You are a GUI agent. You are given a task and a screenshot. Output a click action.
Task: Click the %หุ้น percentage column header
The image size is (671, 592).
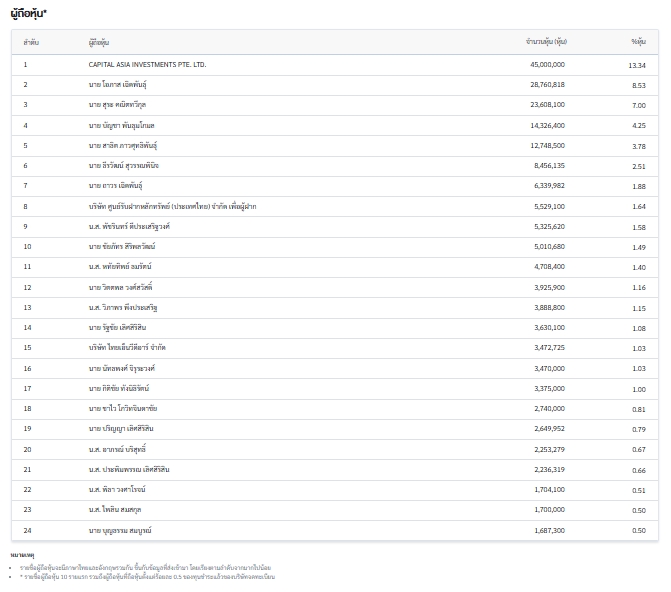pos(638,42)
